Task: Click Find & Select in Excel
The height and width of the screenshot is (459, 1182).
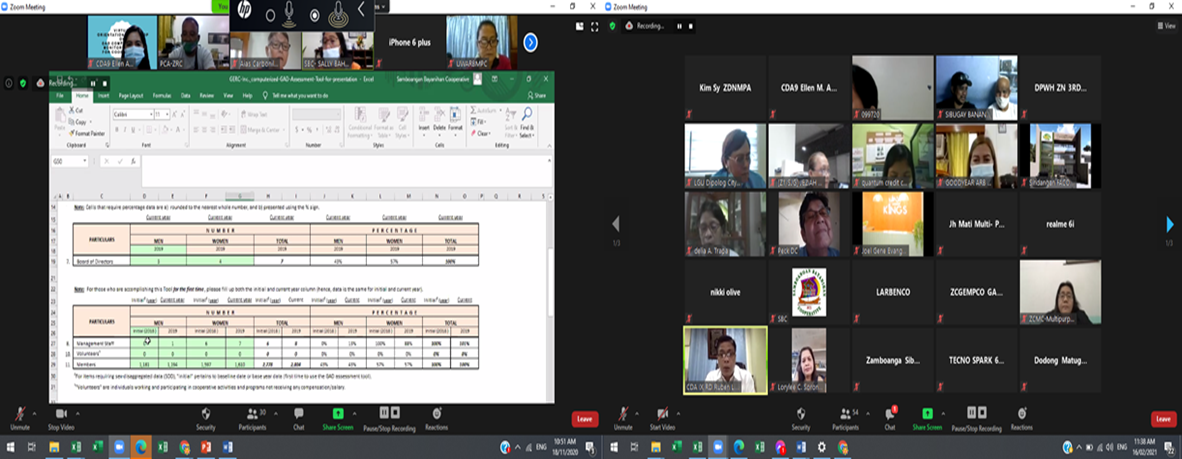Action: (526, 122)
